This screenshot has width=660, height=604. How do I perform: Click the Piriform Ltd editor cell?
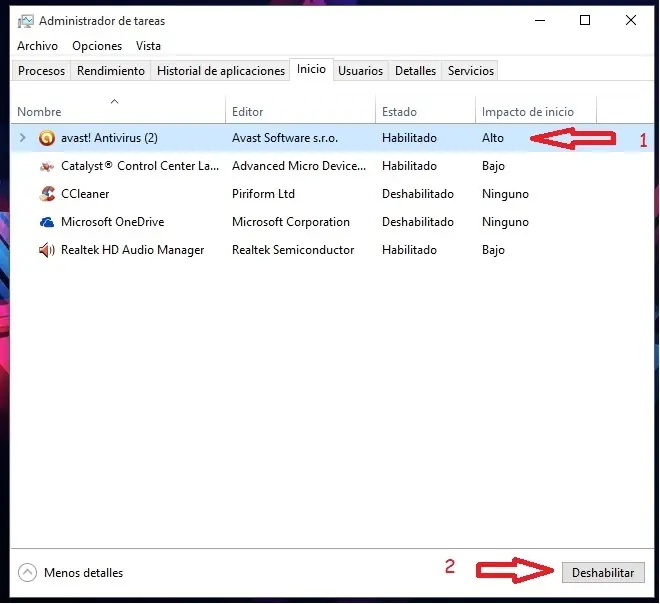(263, 194)
